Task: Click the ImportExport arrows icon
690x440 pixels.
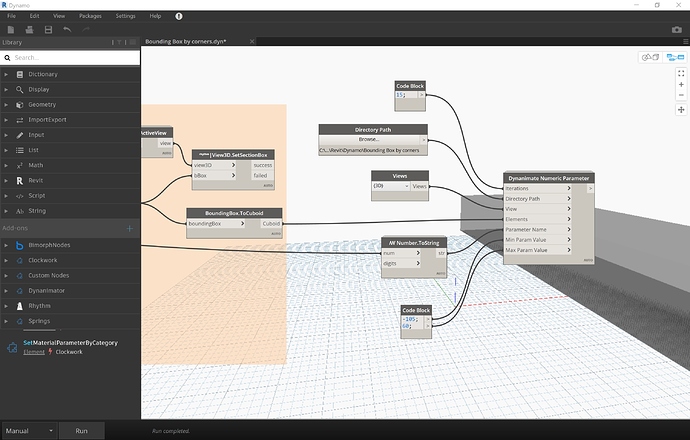Action: [19, 120]
